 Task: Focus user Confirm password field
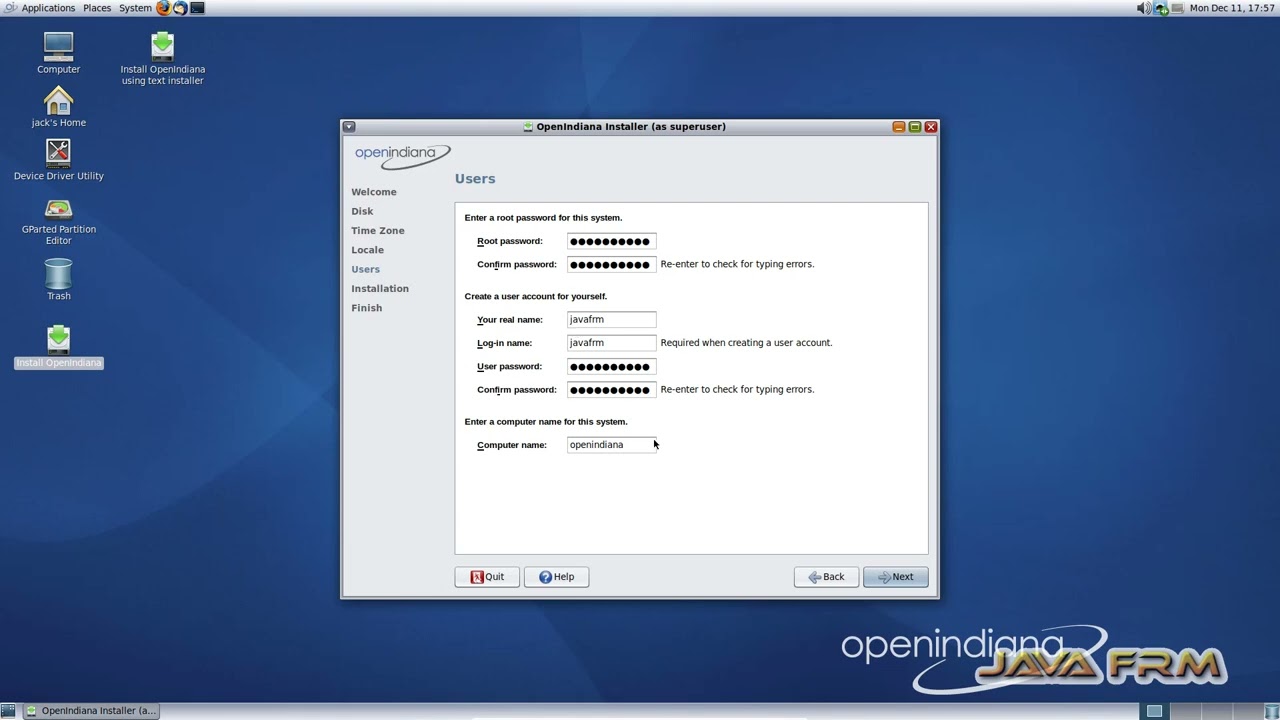coord(611,390)
